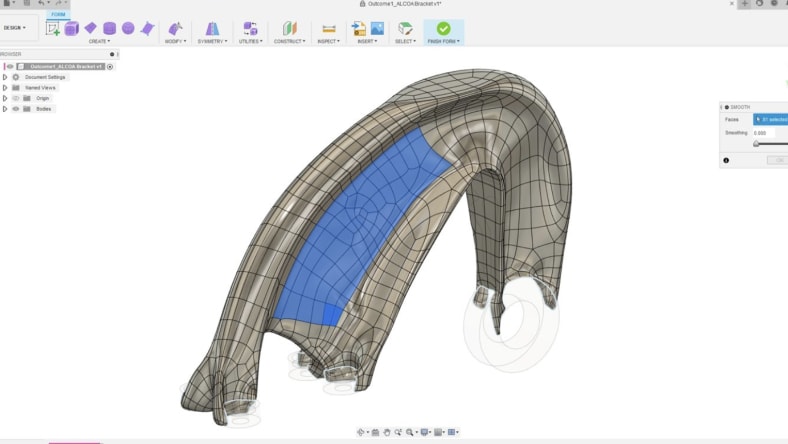The width and height of the screenshot is (788, 444).
Task: Toggle visibility eye of Origin folder
Action: [16, 98]
